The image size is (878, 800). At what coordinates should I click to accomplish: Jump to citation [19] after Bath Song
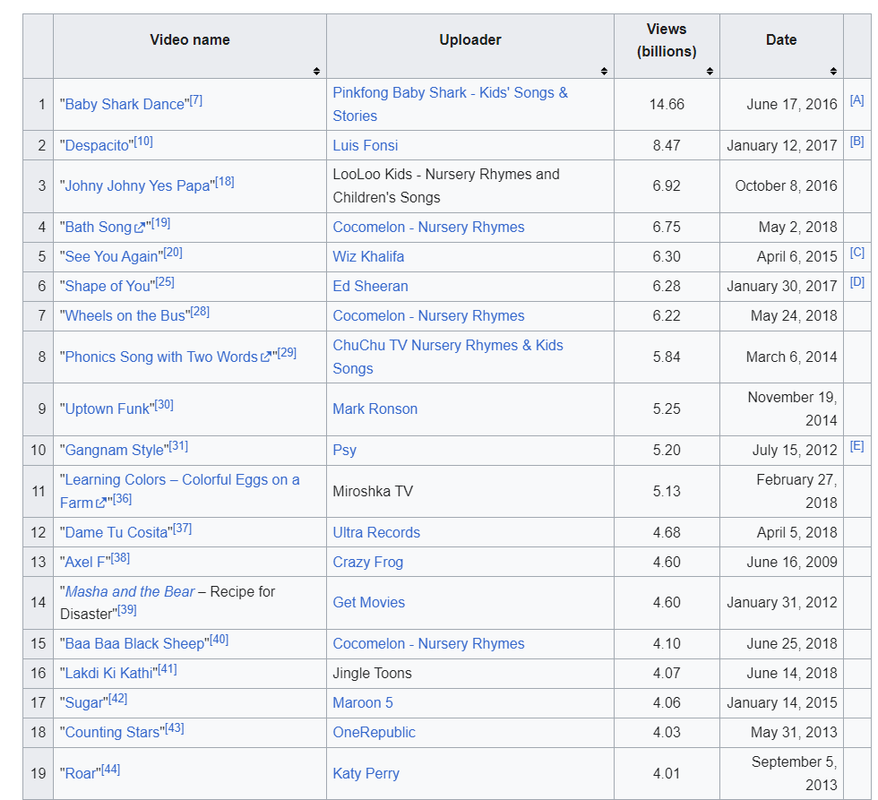pos(161,223)
